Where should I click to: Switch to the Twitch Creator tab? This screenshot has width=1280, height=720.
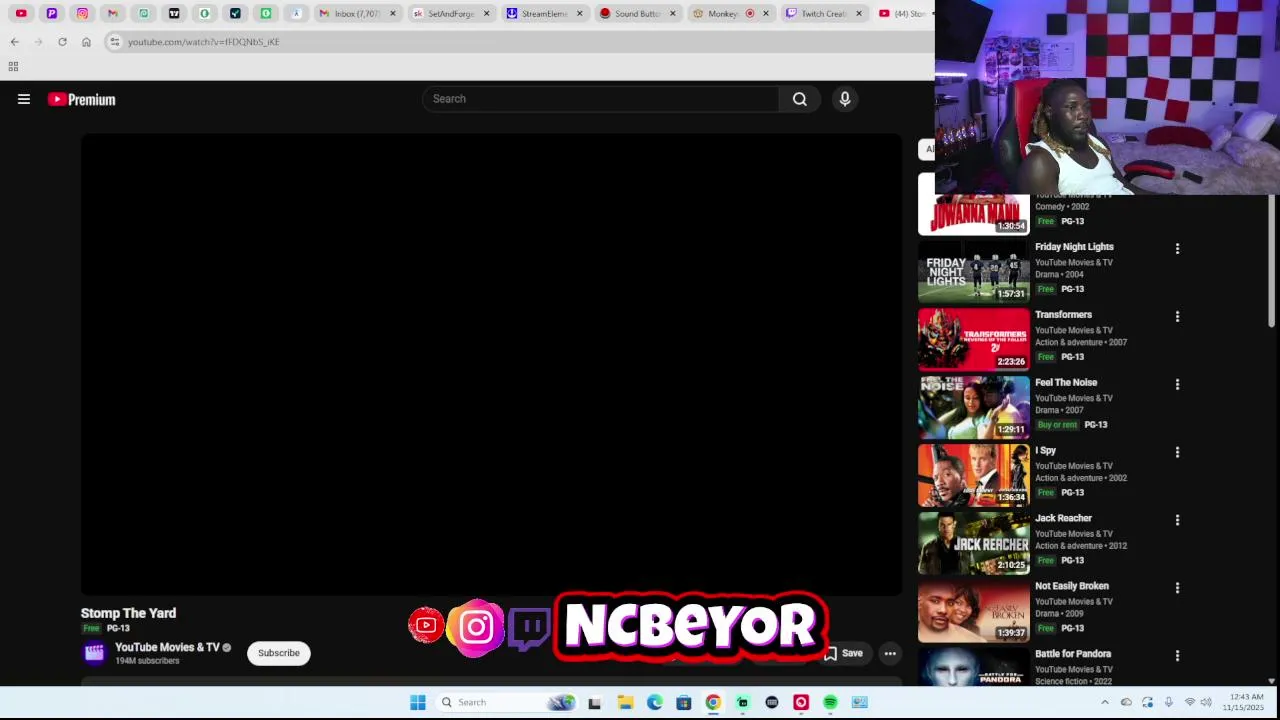[823, 13]
